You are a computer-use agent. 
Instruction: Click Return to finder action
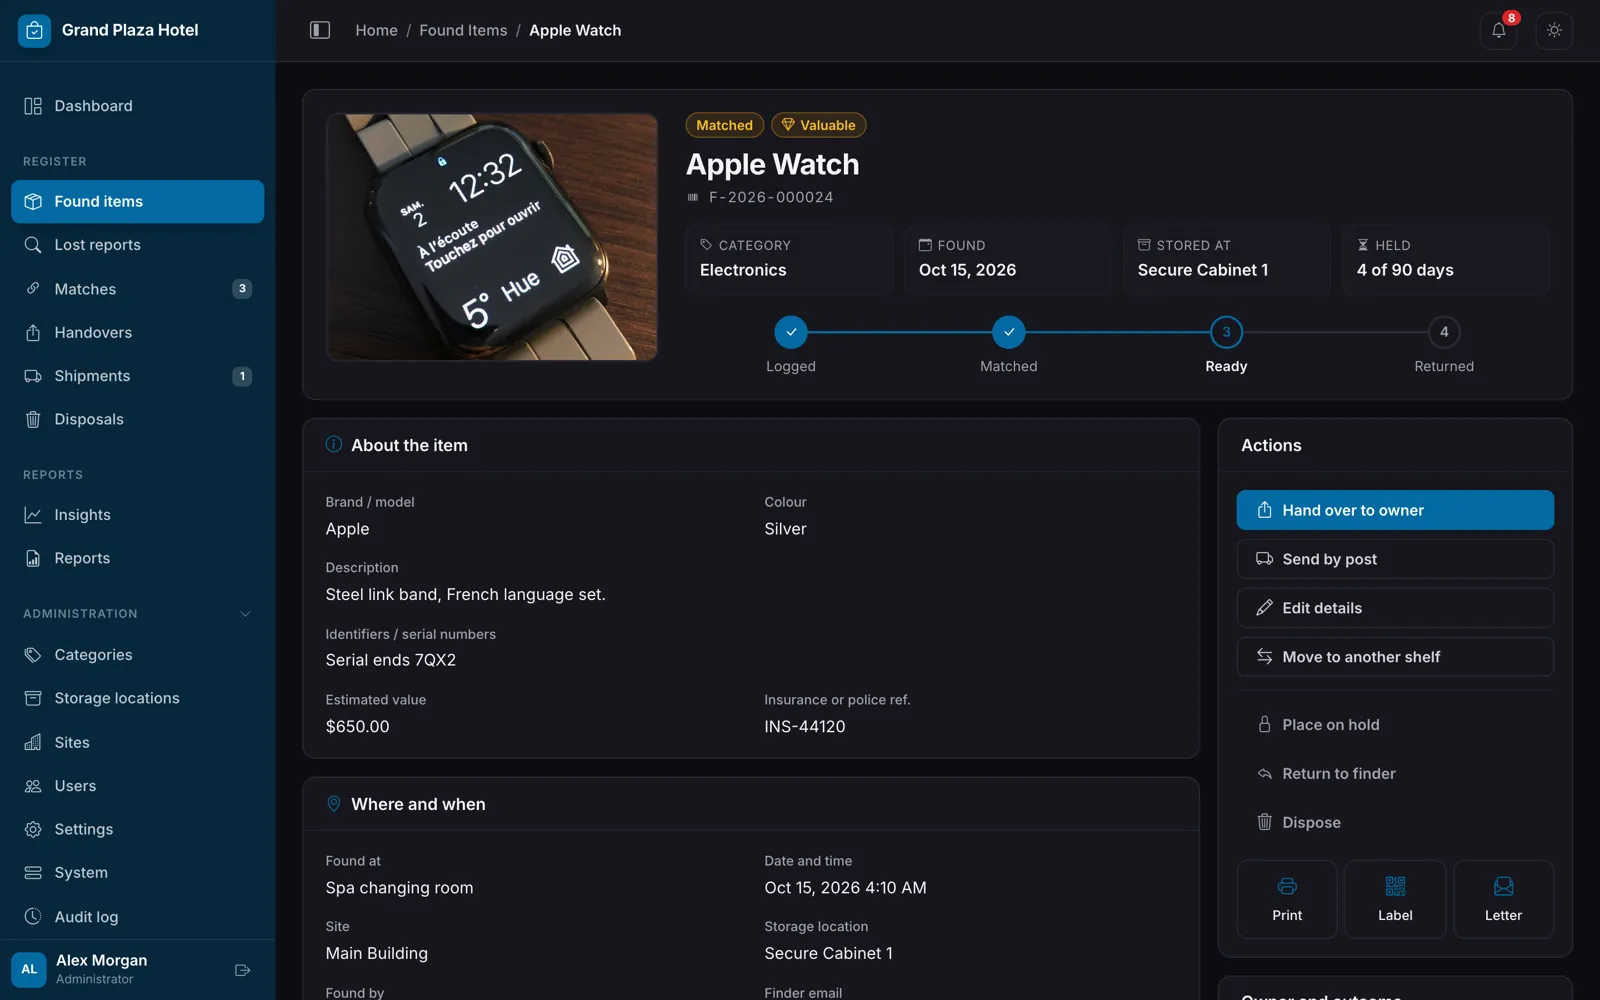click(x=1395, y=774)
